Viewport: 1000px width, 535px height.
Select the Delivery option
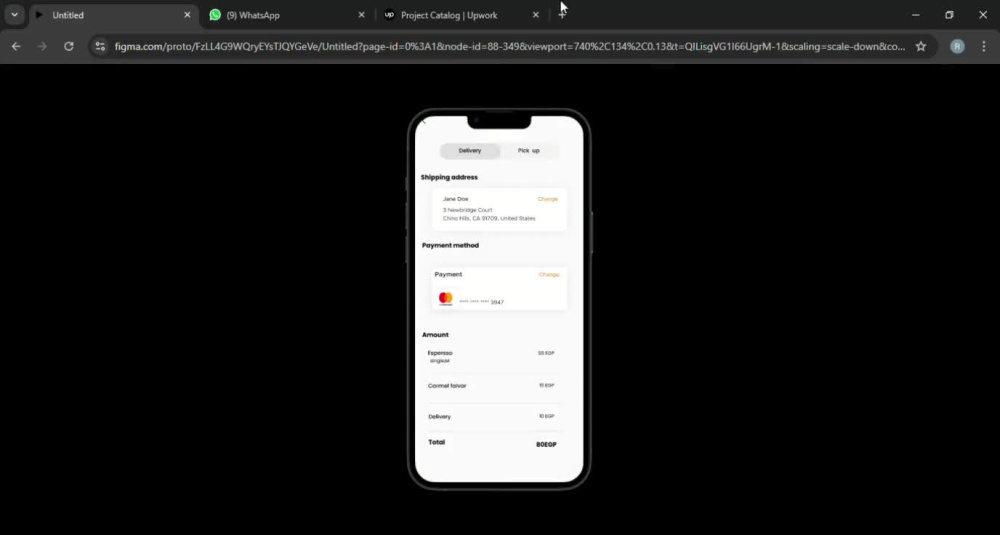[x=470, y=150]
